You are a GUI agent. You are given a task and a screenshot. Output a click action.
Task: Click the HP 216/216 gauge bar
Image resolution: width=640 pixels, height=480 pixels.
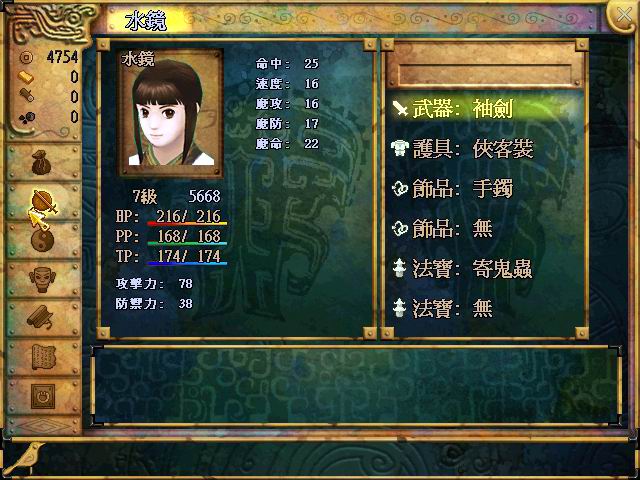coord(187,223)
